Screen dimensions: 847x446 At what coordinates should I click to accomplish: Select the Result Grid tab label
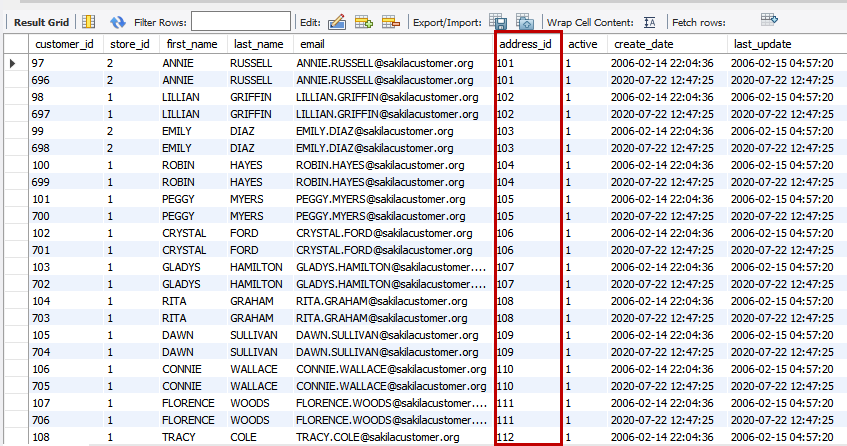point(40,21)
